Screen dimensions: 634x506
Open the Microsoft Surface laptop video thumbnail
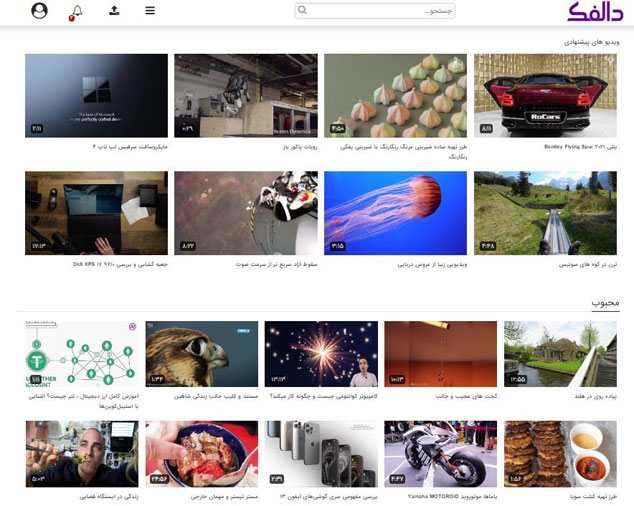coord(96,96)
